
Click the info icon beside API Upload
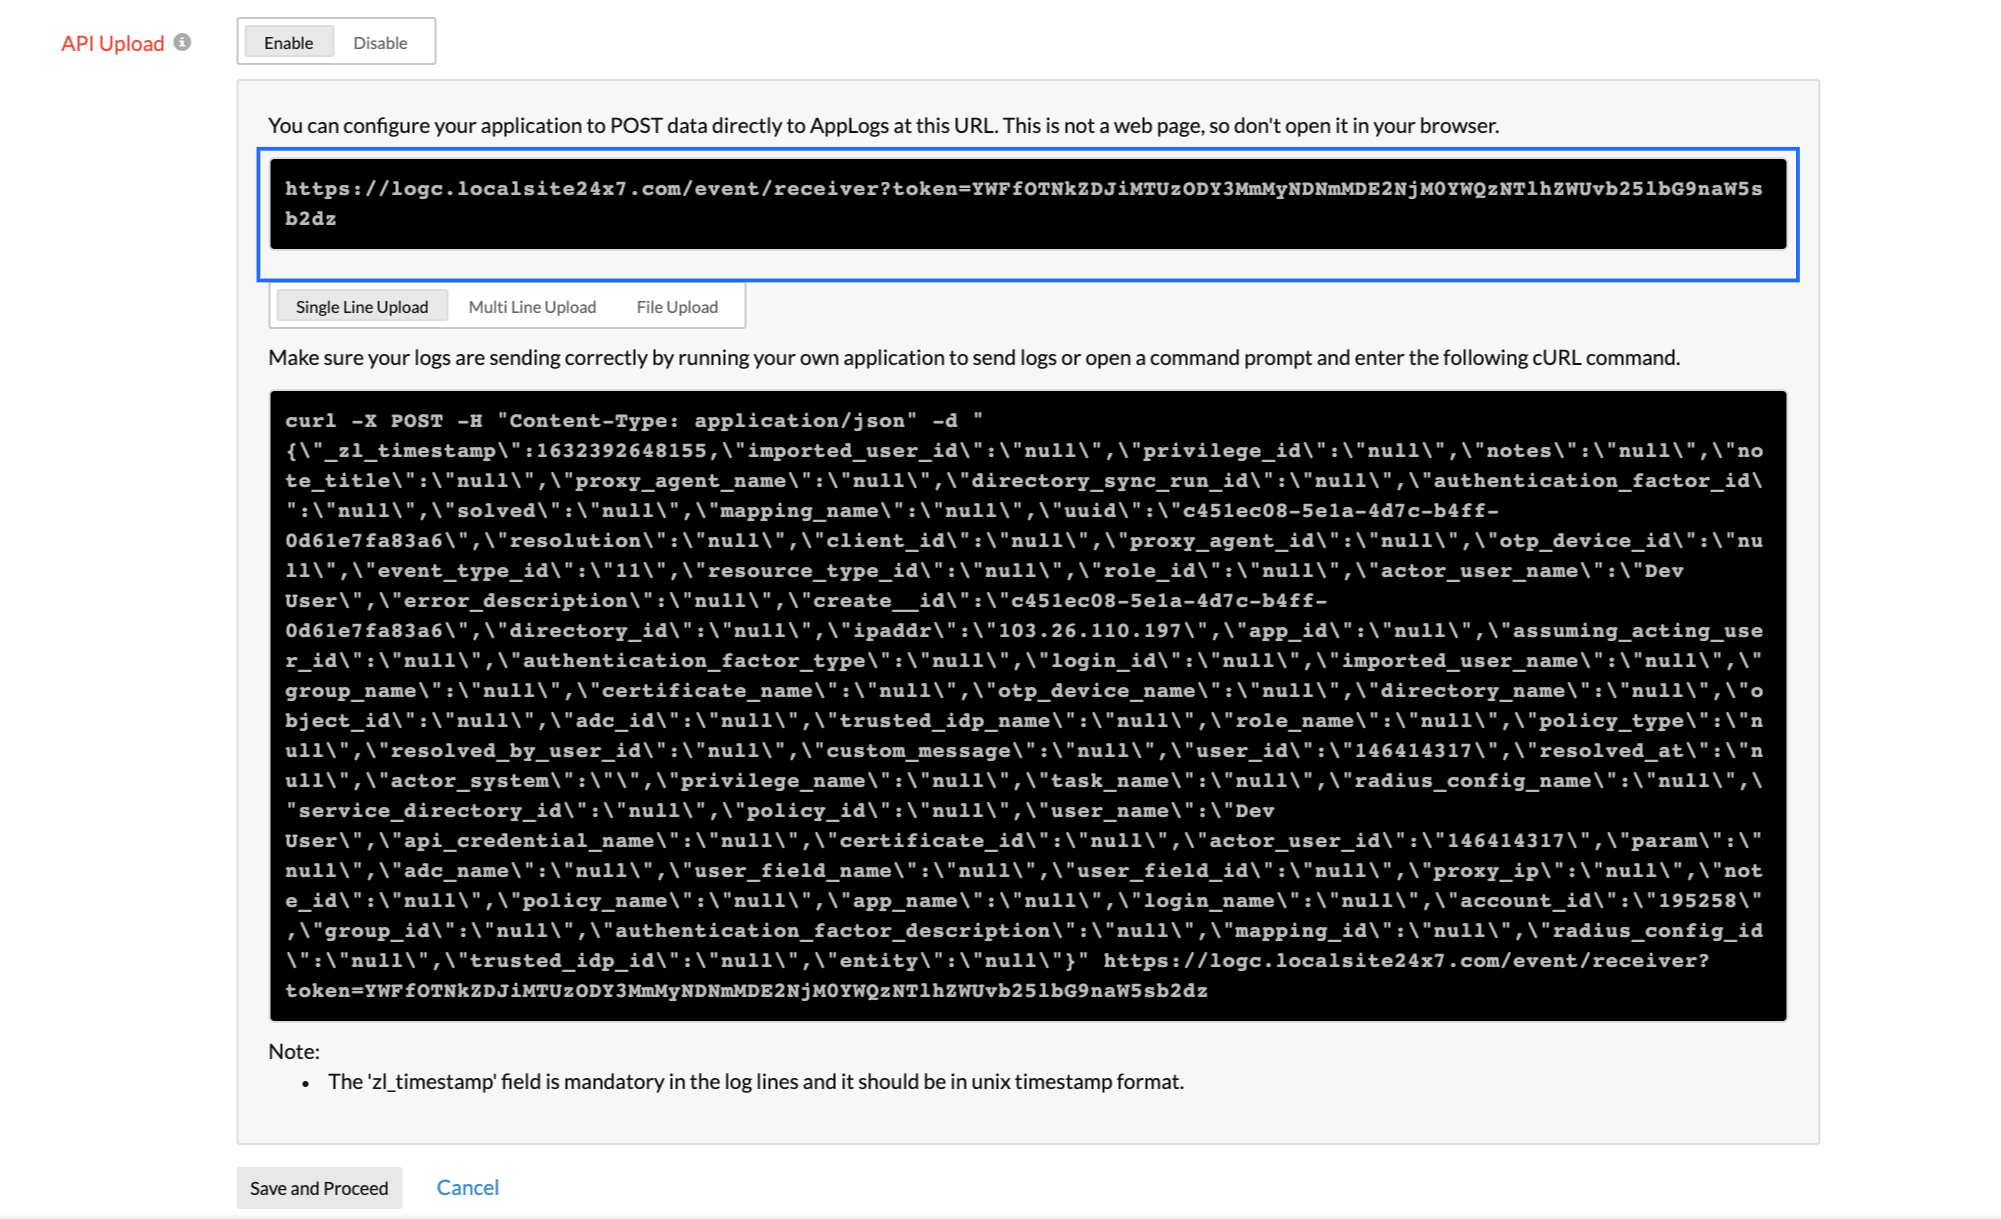pyautogui.click(x=182, y=42)
